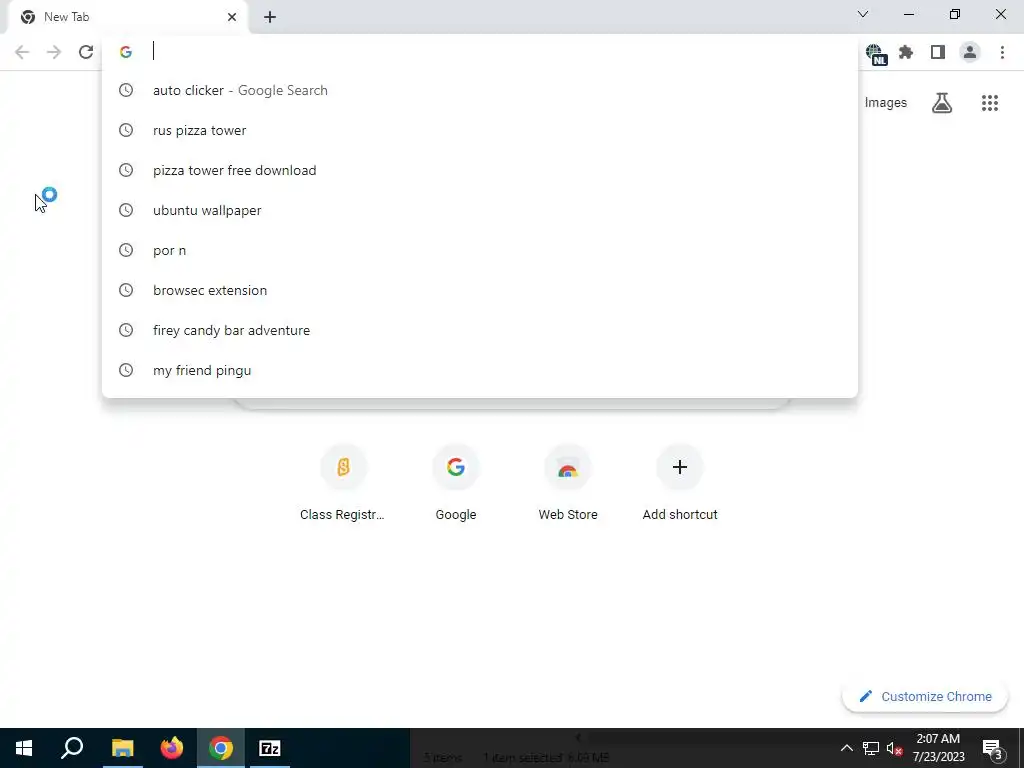The height and width of the screenshot is (768, 1024).
Task: Select suggestion 'auto clicker - Google Search'
Action: (x=480, y=90)
